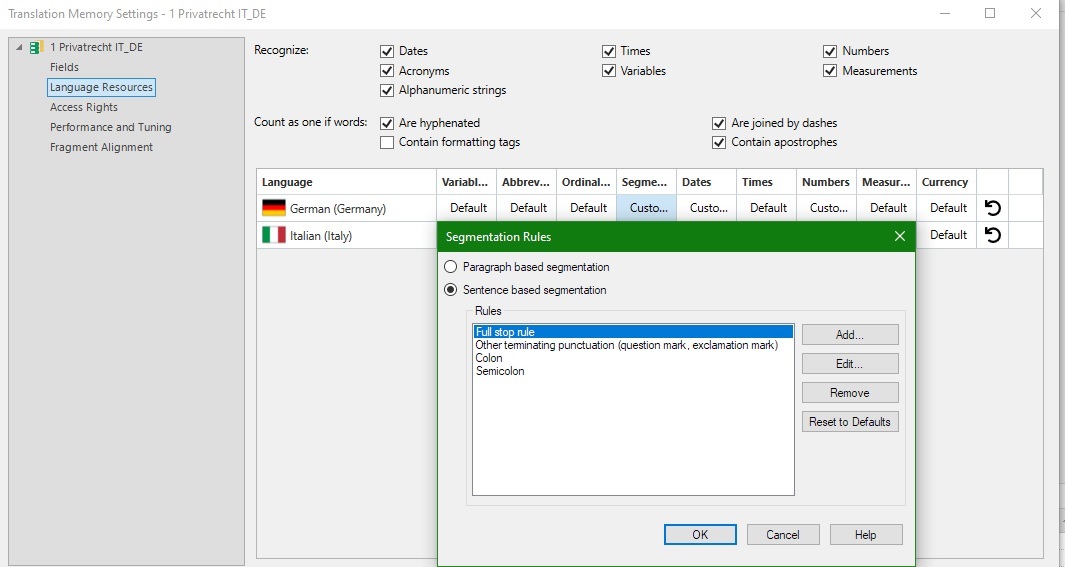Click Italian Currency Default cell
Image resolution: width=1065 pixels, height=567 pixels.
tap(946, 235)
